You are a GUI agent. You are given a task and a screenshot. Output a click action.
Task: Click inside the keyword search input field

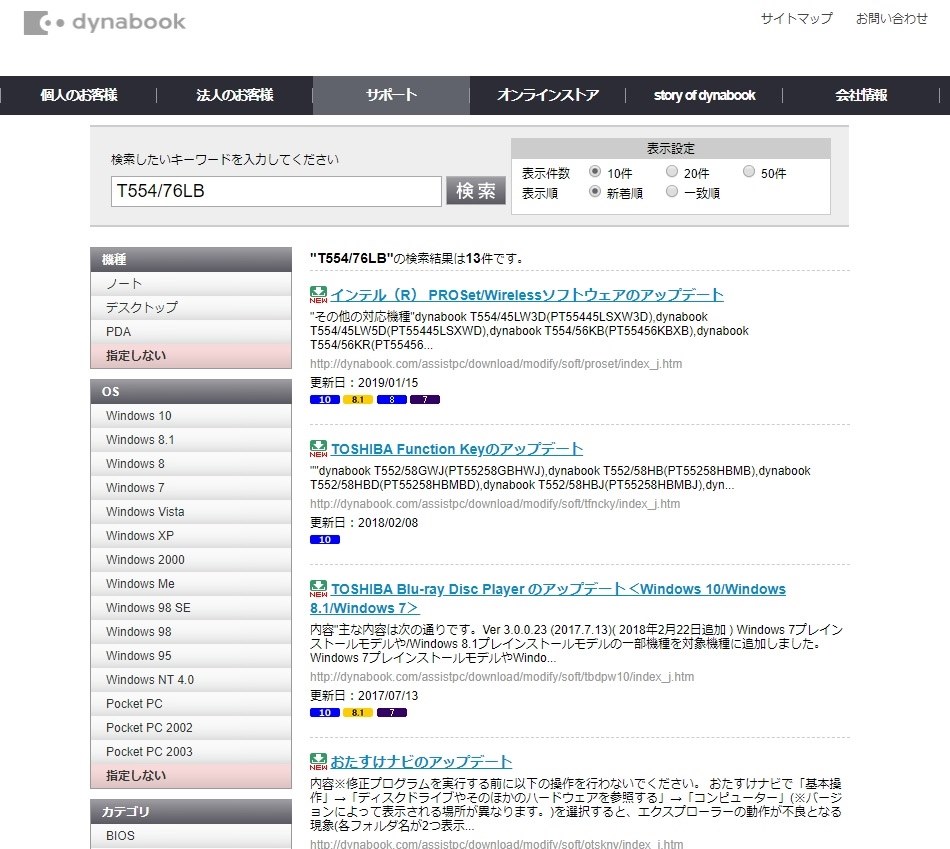tap(277, 190)
